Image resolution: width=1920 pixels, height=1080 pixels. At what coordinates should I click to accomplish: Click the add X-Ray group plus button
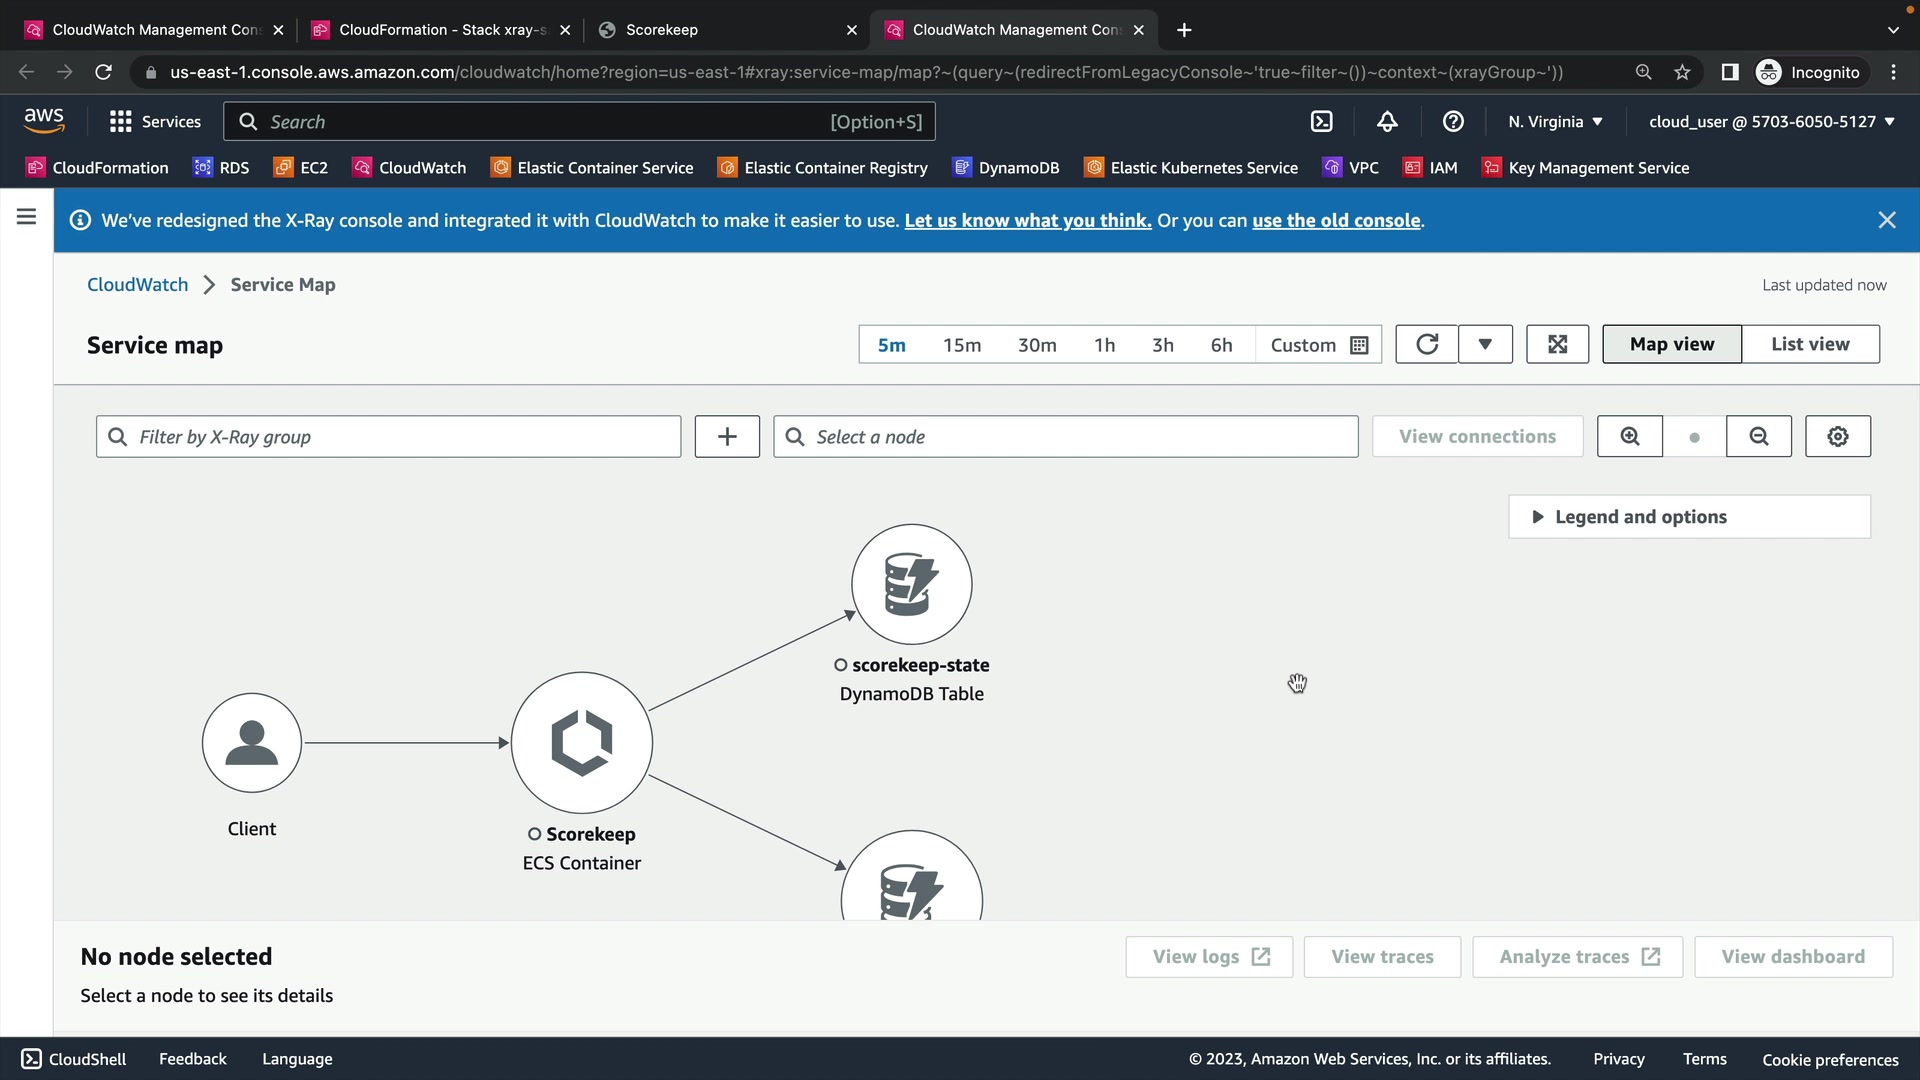tap(727, 437)
